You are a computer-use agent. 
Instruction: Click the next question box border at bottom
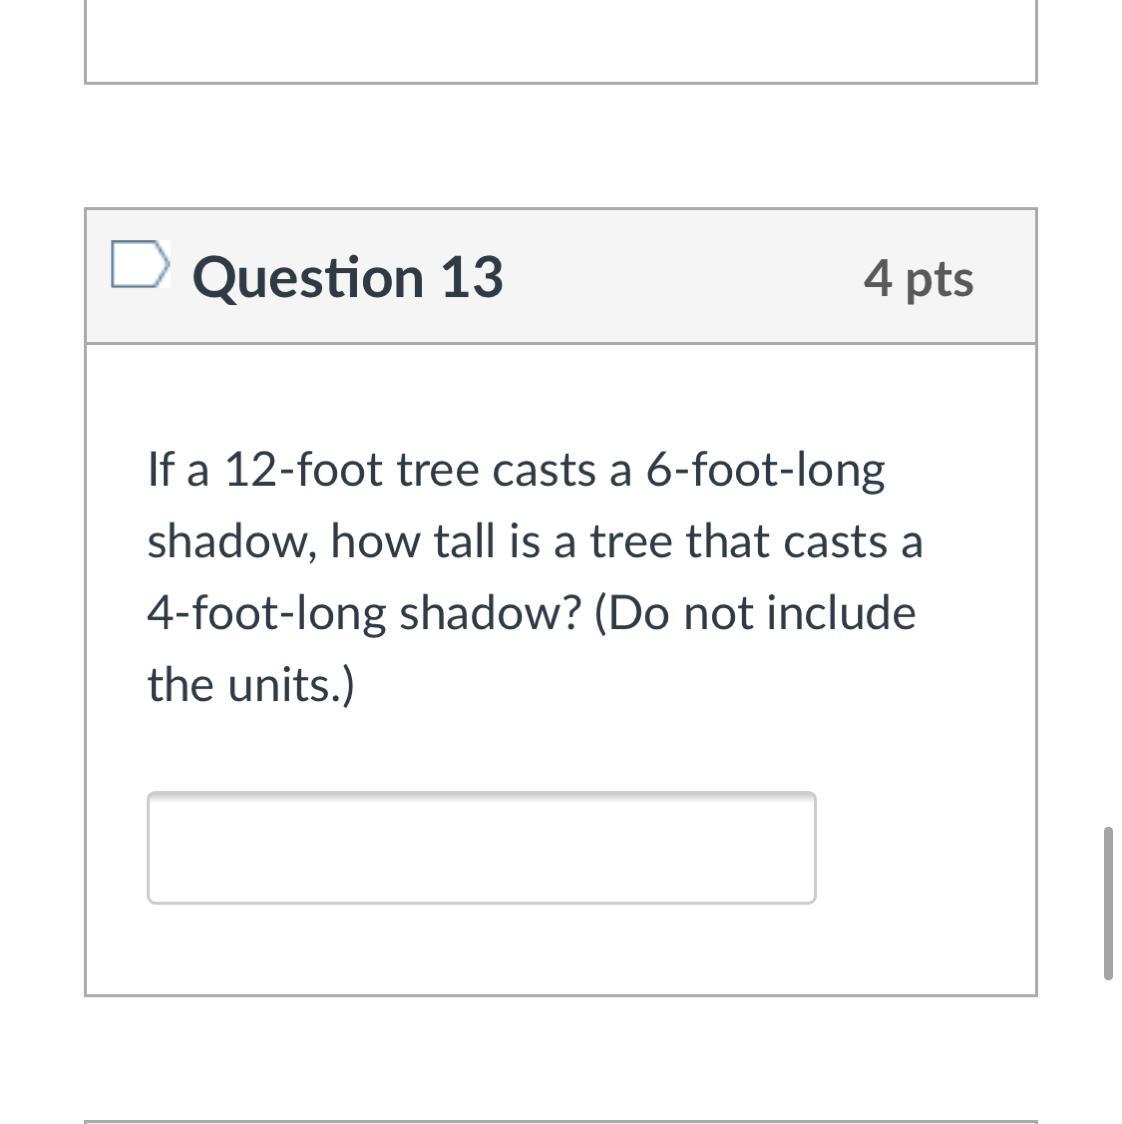560,1121
